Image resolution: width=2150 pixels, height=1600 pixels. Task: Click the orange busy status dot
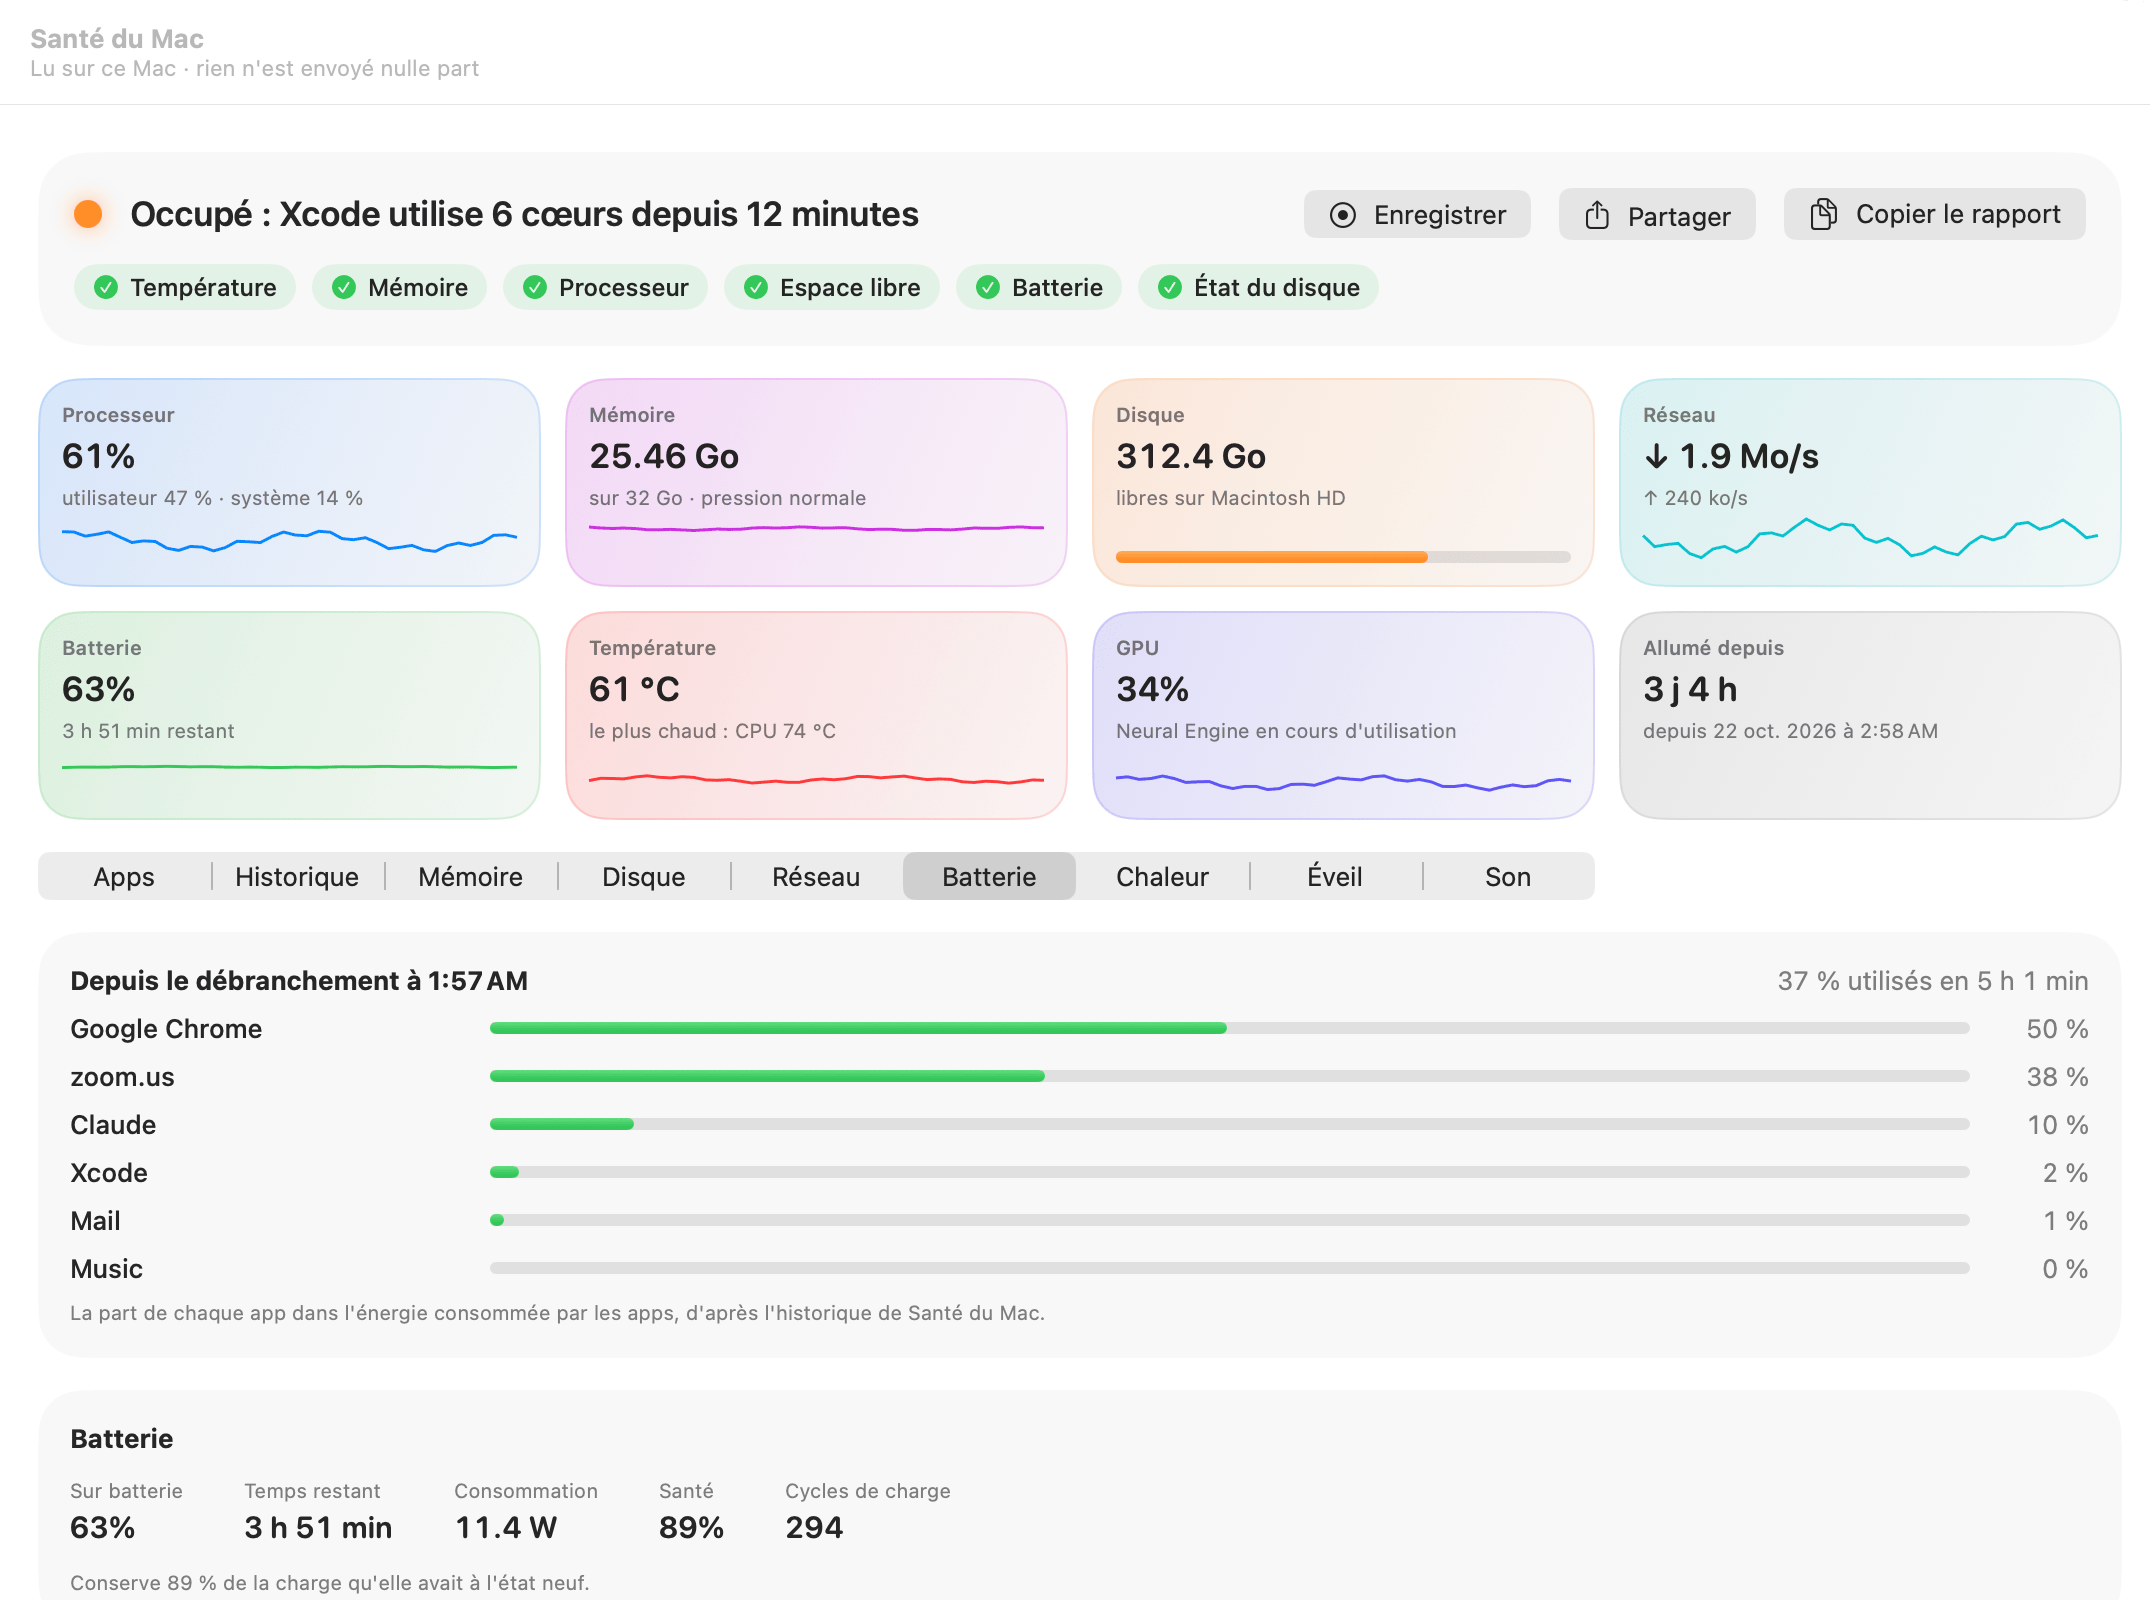pos(88,214)
